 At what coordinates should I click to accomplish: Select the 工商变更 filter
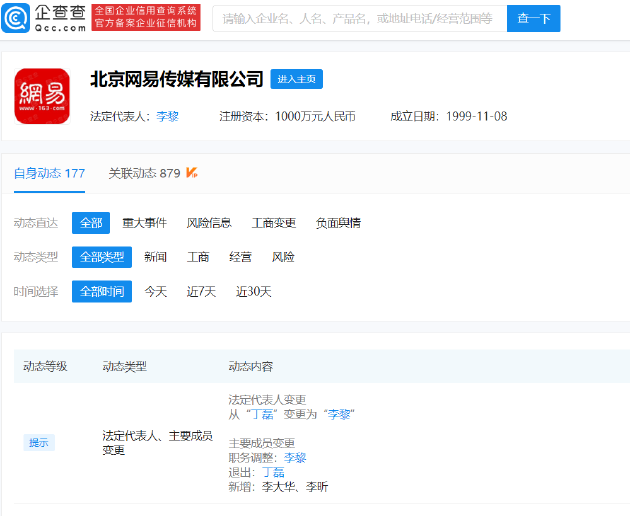click(273, 223)
